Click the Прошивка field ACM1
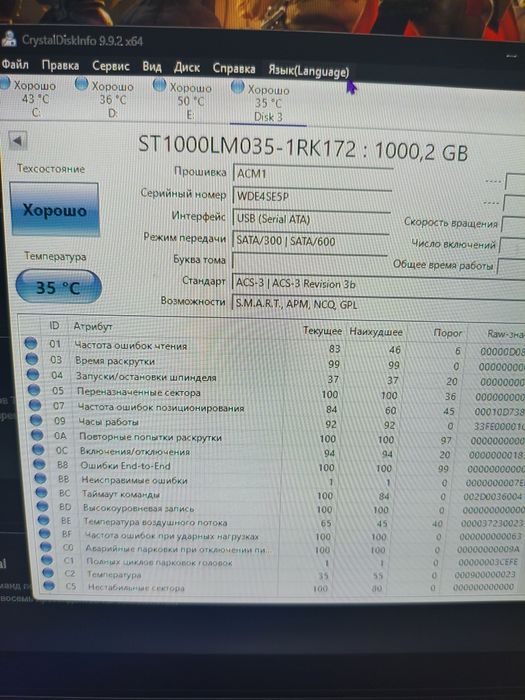Image resolution: width=525 pixels, height=700 pixels. tap(313, 173)
